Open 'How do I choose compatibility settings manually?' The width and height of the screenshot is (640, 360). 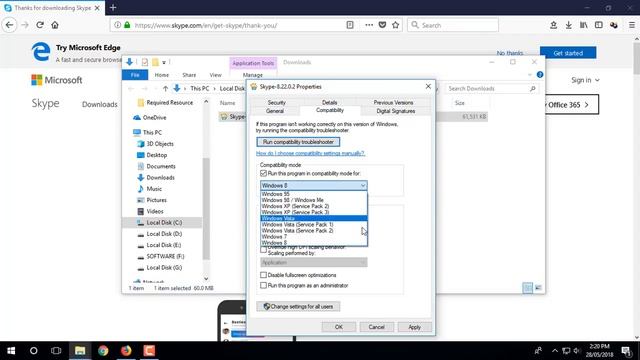pos(310,153)
